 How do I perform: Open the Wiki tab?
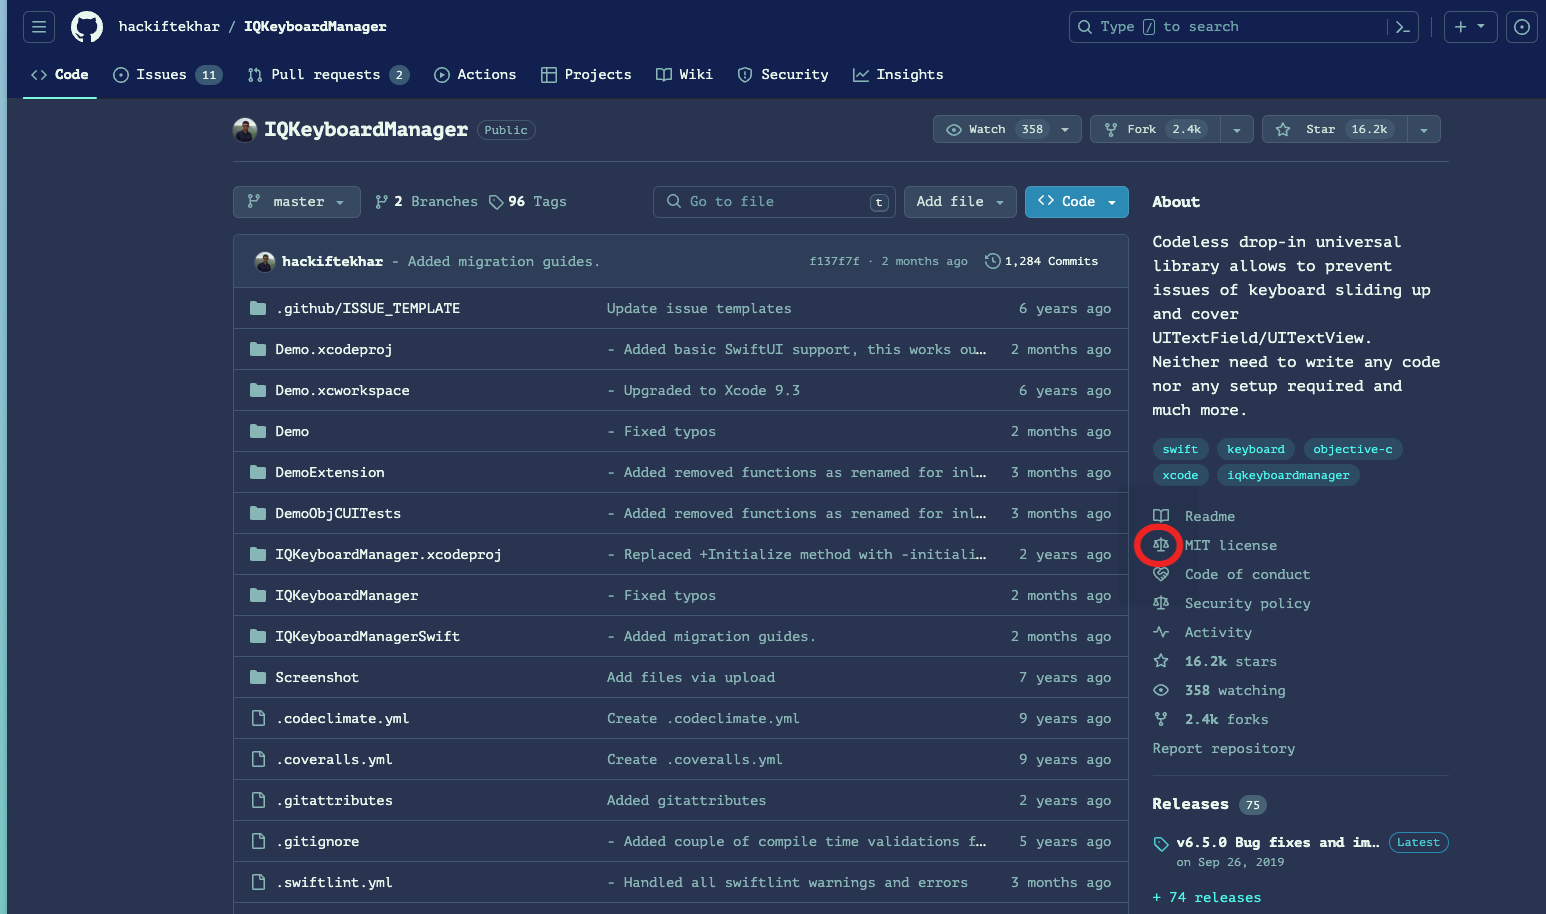(x=684, y=75)
